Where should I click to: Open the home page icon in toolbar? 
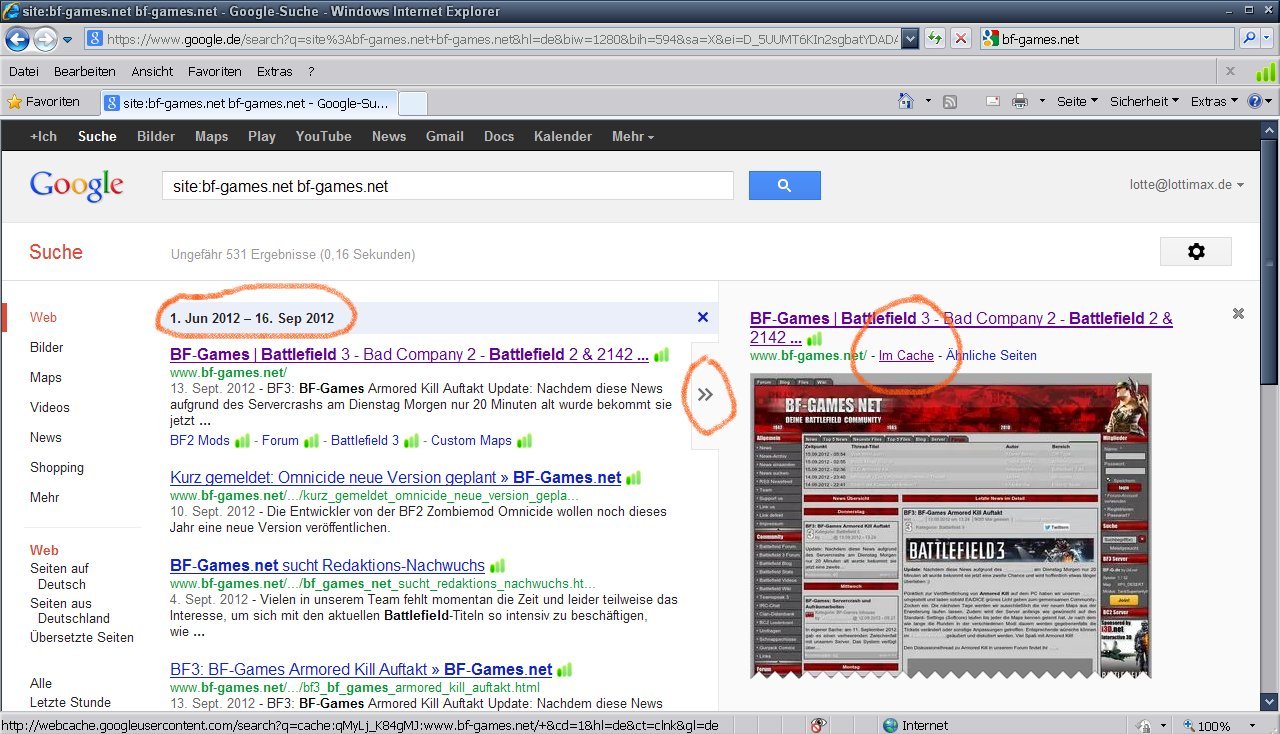tap(906, 101)
